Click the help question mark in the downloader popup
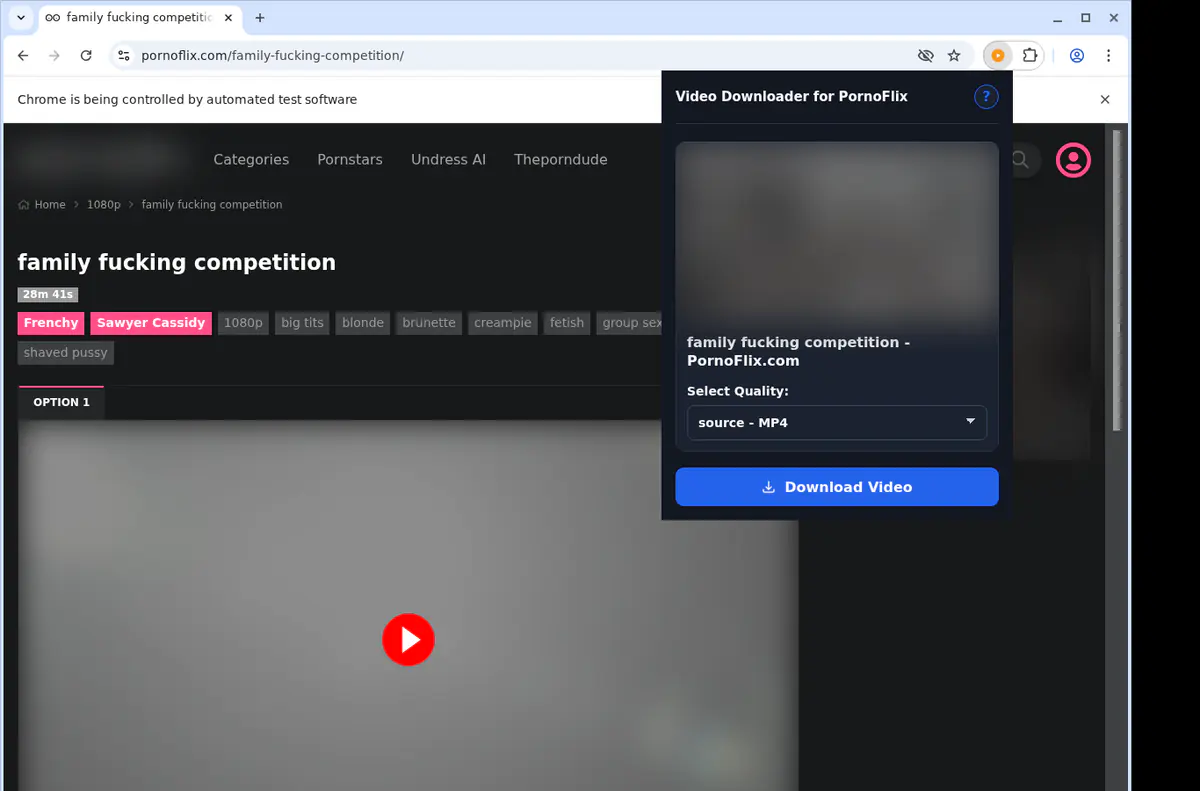This screenshot has height=791, width=1200. [x=986, y=97]
